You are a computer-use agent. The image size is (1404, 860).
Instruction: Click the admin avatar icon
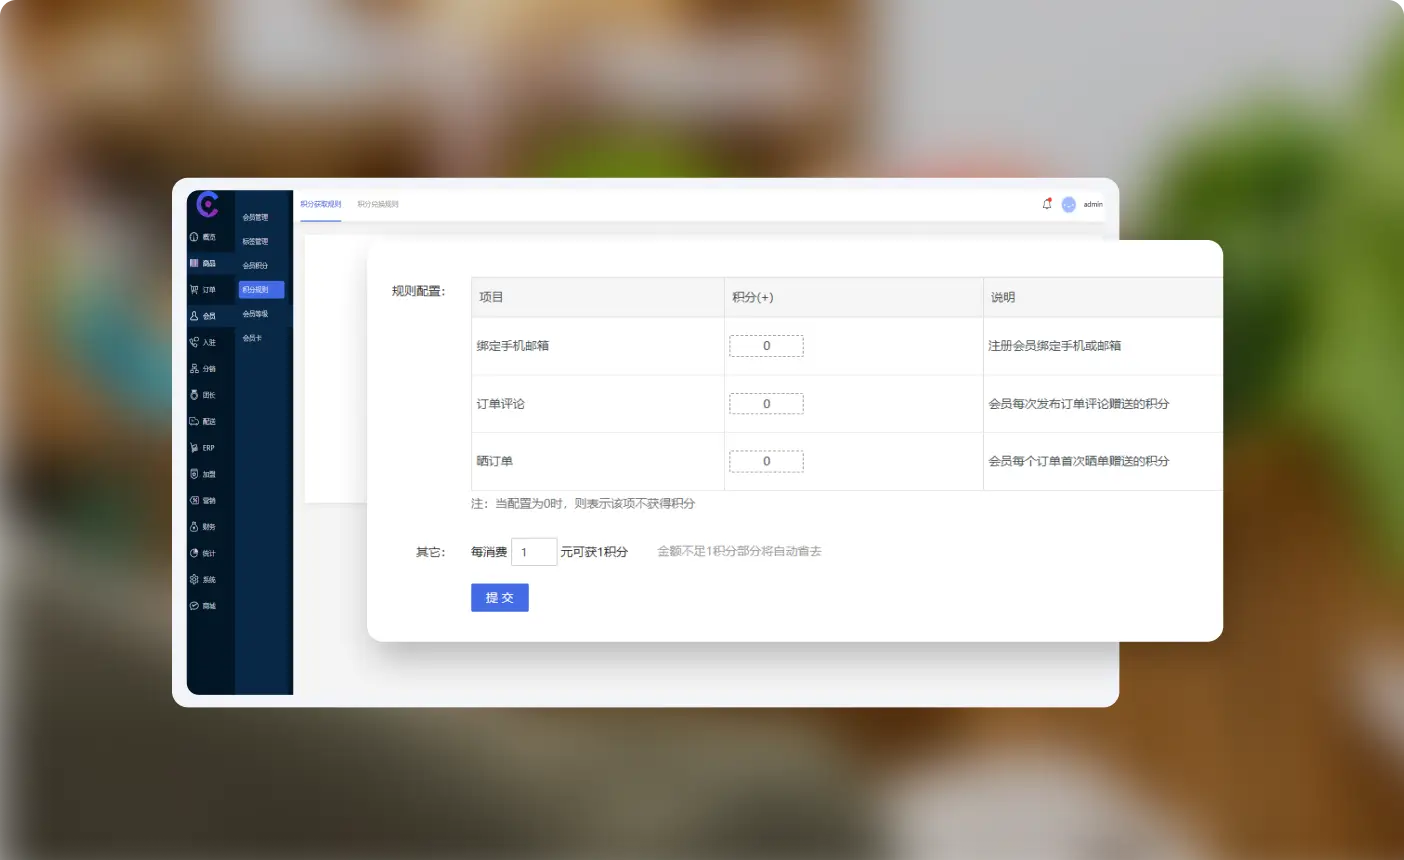point(1068,204)
